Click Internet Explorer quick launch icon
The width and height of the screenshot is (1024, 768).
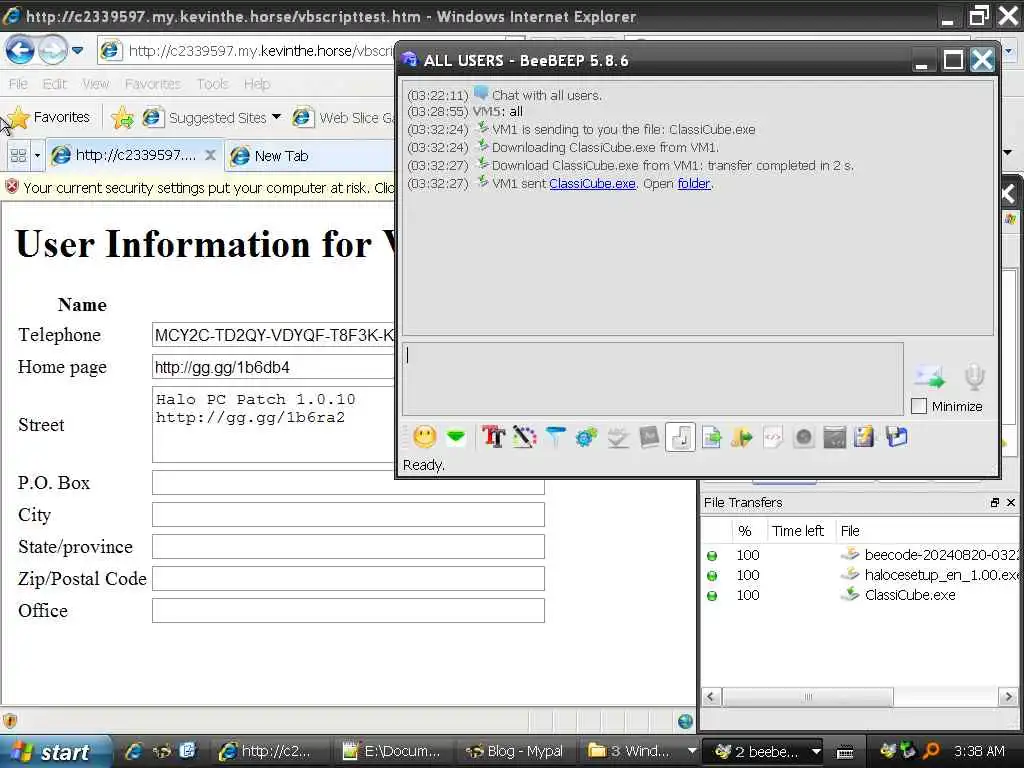click(x=134, y=751)
